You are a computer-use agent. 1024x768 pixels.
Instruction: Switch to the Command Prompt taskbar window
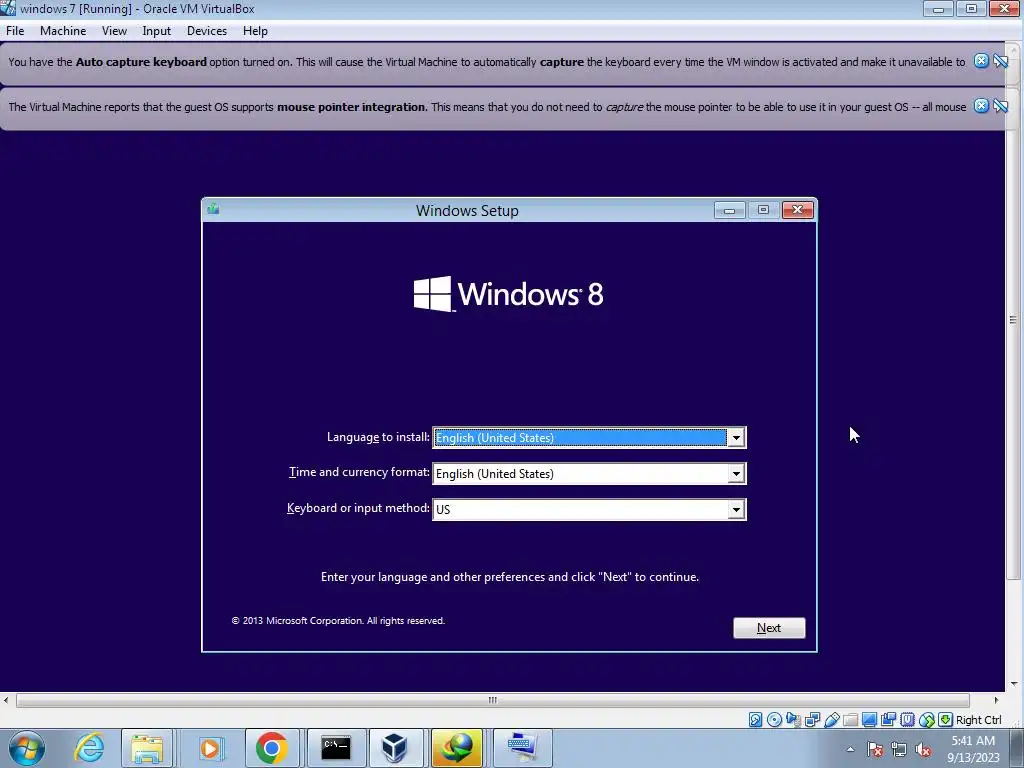point(335,748)
